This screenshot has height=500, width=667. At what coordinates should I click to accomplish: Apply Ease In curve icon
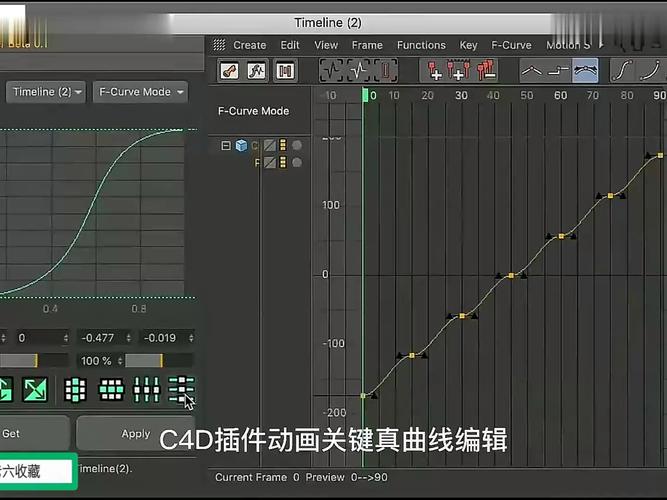[650, 71]
